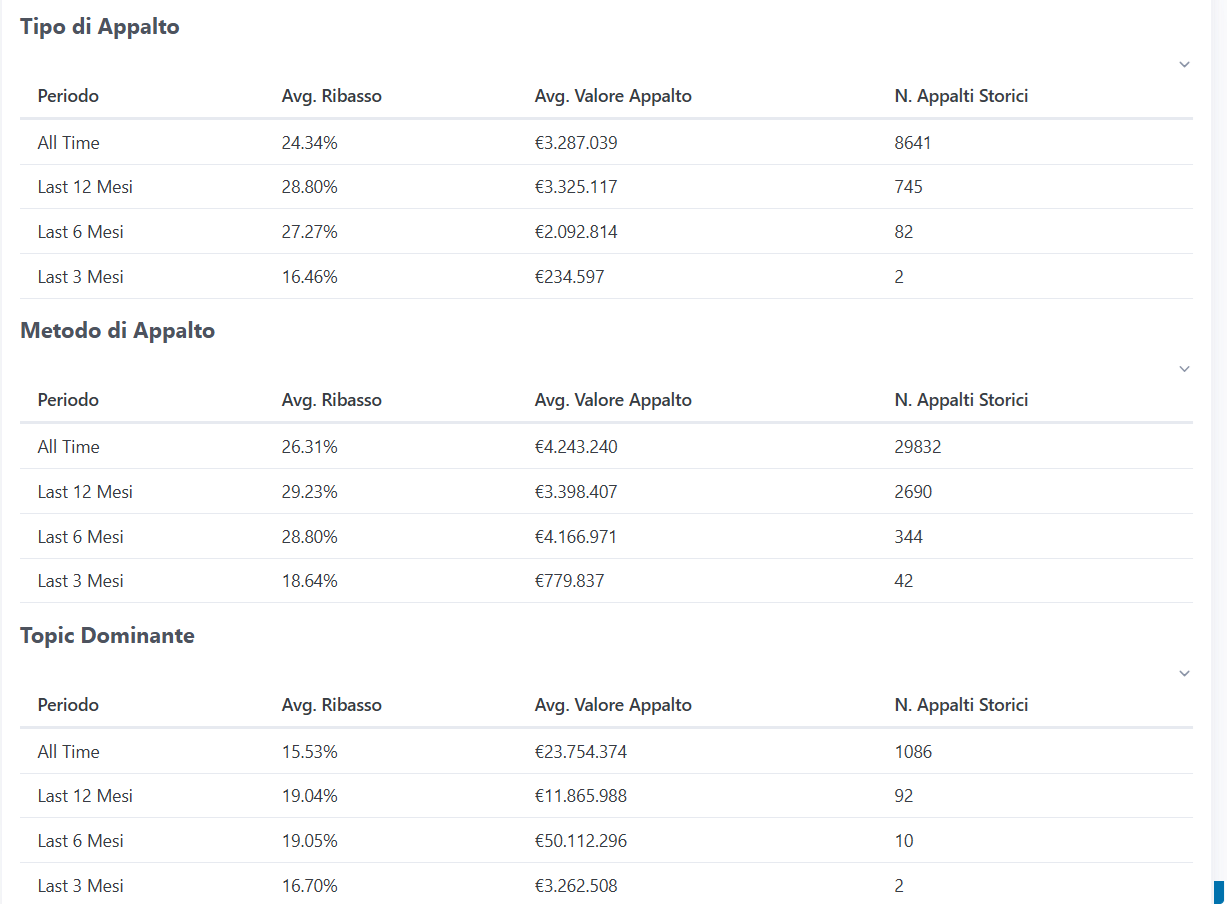Click Periodo header in Metodo di Appalto table
Viewport: 1230px width, 907px height.
click(x=68, y=400)
